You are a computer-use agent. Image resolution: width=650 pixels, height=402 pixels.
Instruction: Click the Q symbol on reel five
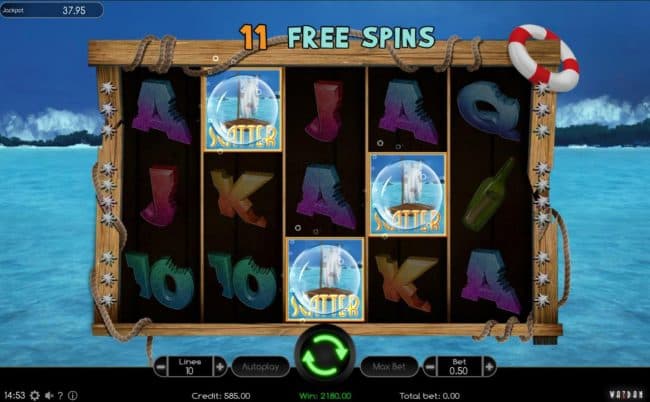point(489,109)
